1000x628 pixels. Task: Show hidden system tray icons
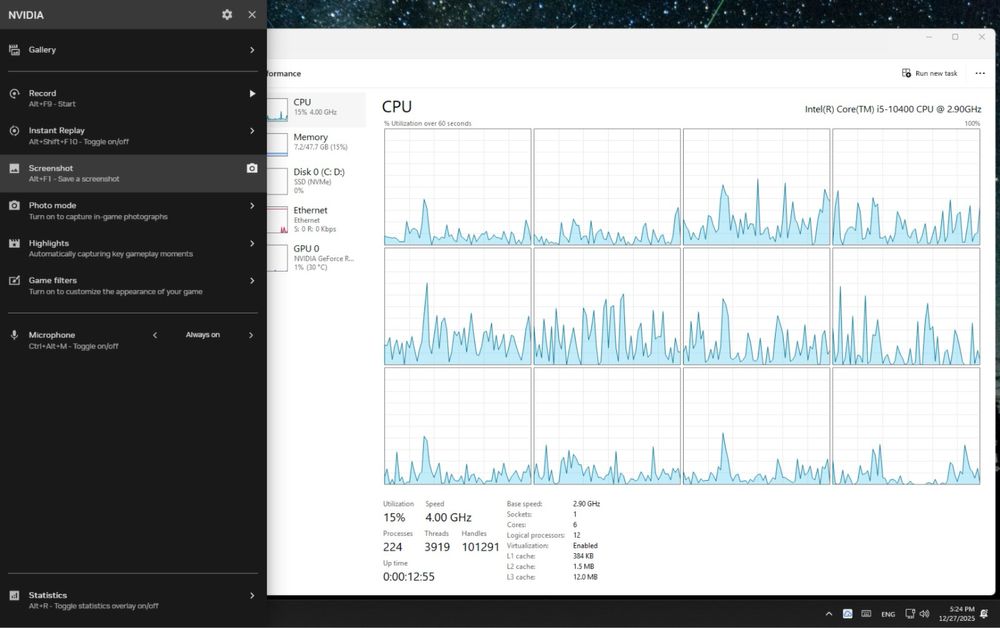click(x=828, y=613)
